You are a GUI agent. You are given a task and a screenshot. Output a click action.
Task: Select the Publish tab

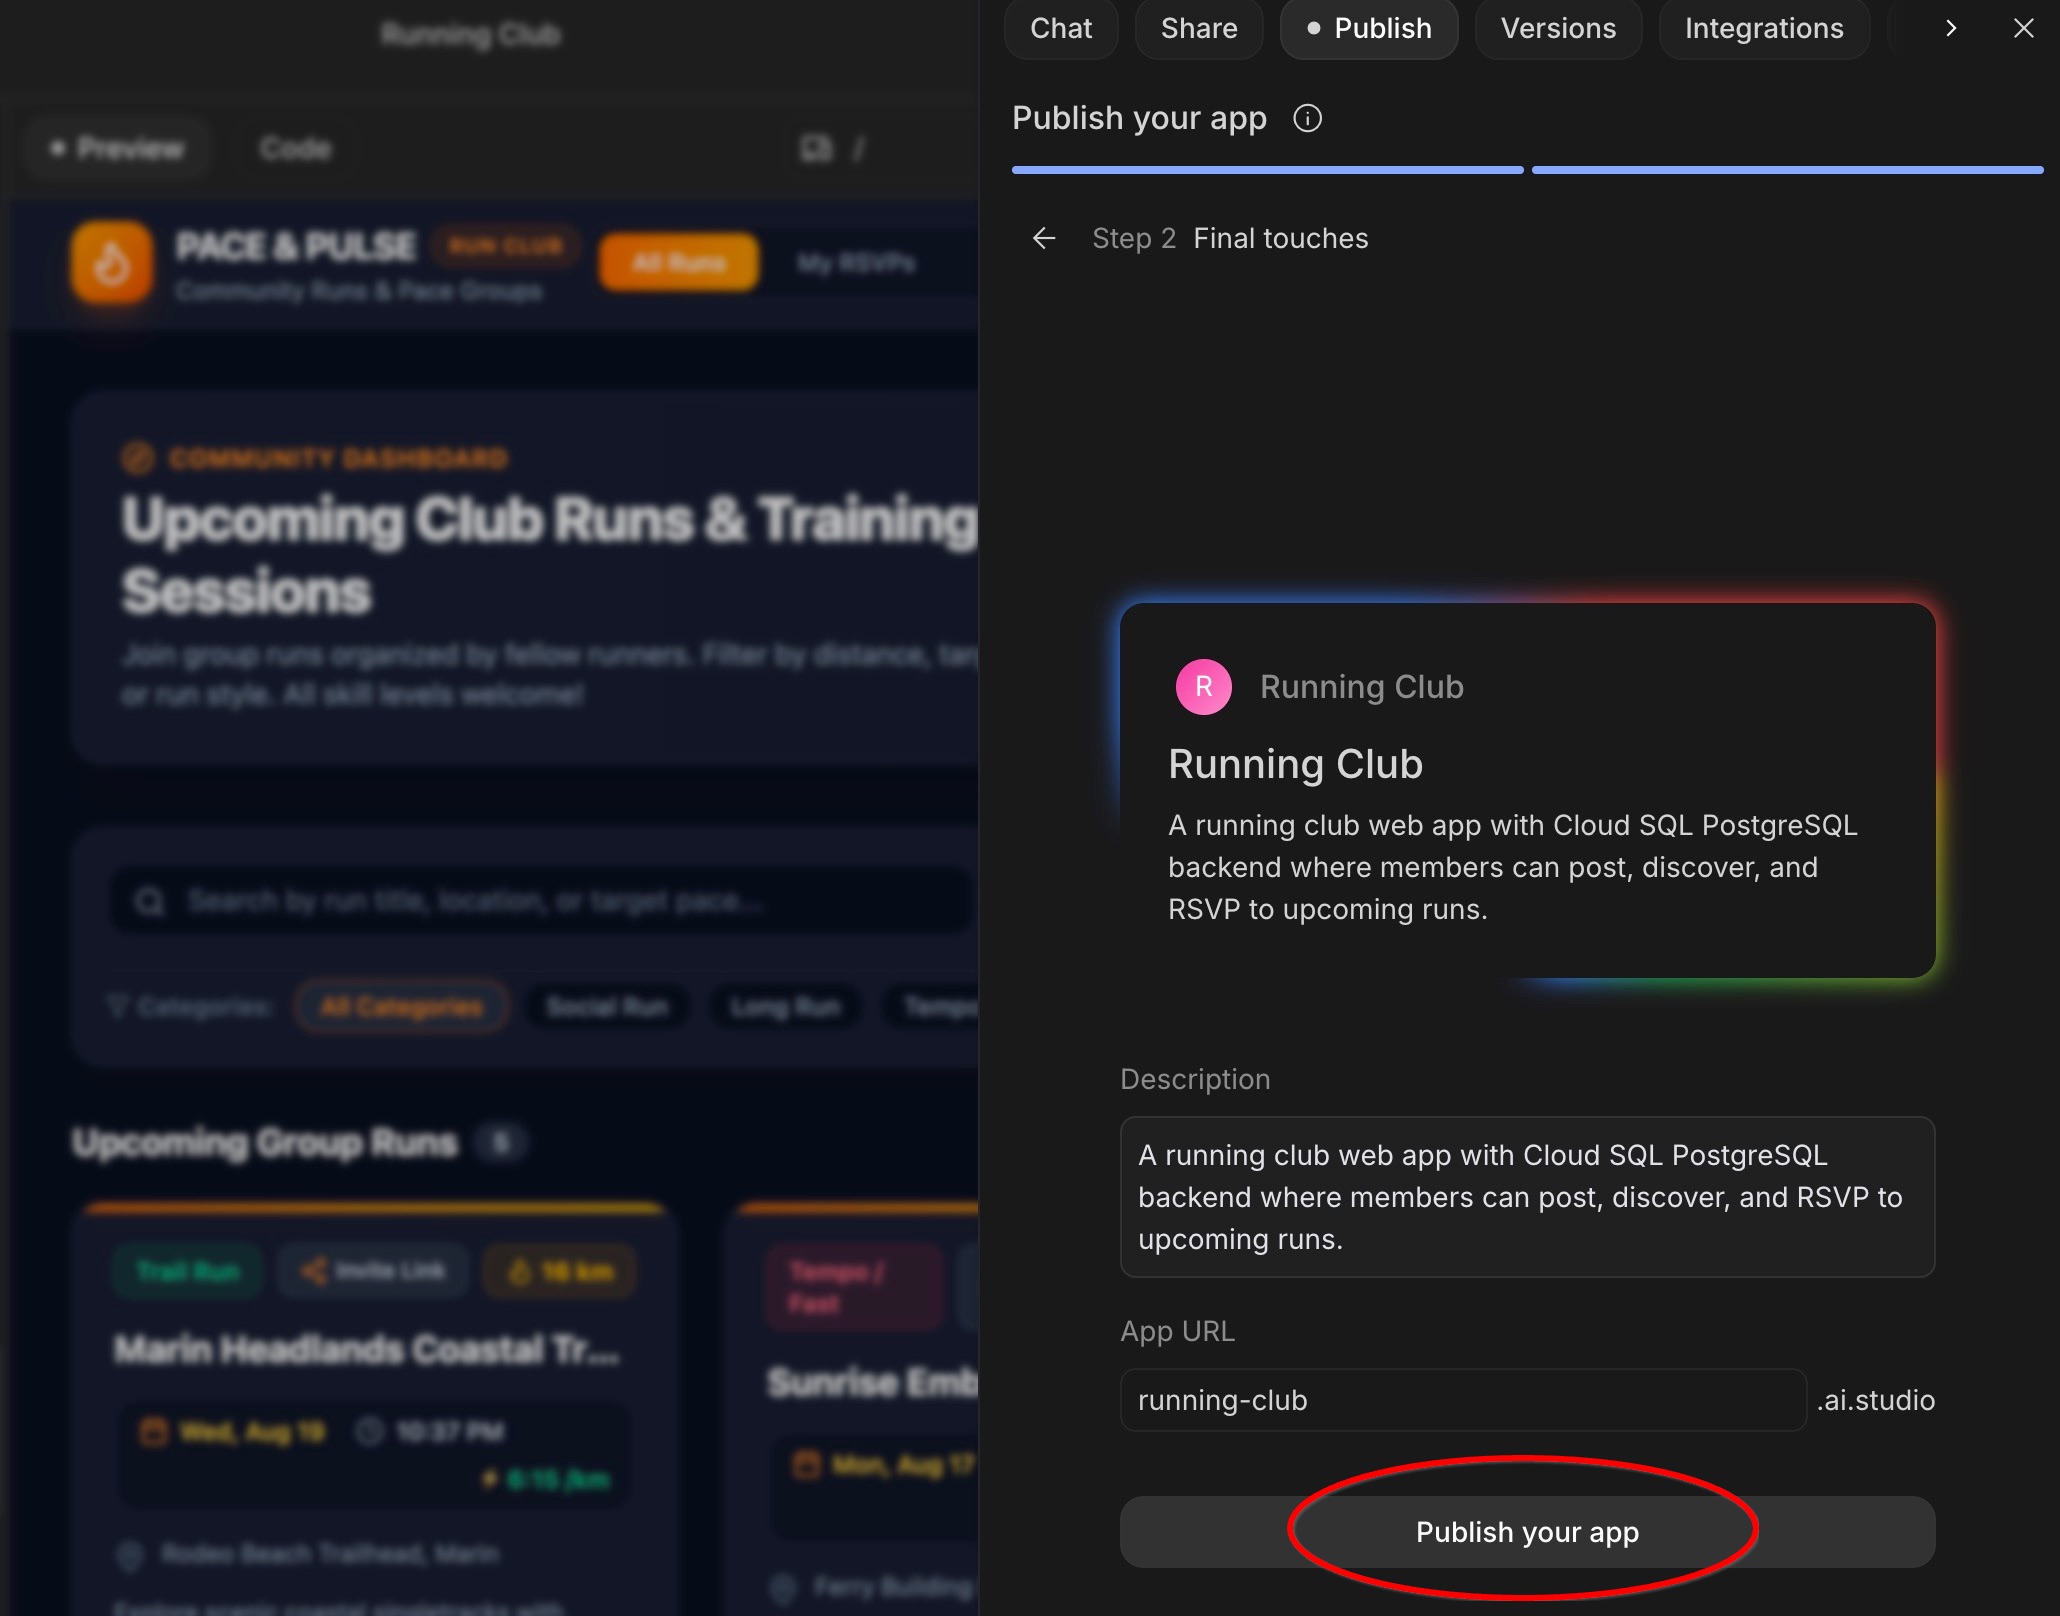tap(1369, 28)
